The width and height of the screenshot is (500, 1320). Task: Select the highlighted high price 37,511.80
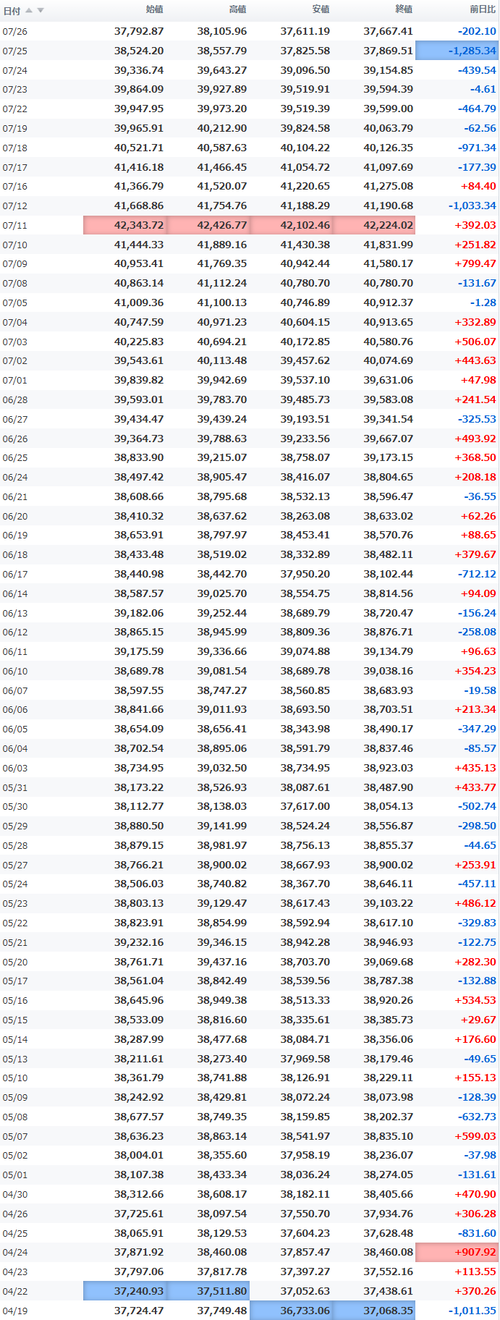[x=208, y=1291]
